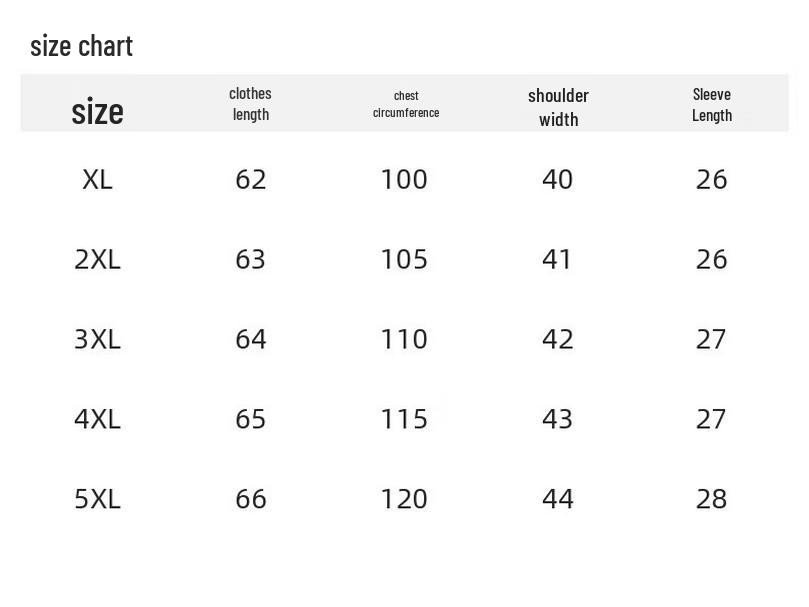This screenshot has width=809, height=607.
Task: Click the 3XL size row label
Action: (x=97, y=340)
